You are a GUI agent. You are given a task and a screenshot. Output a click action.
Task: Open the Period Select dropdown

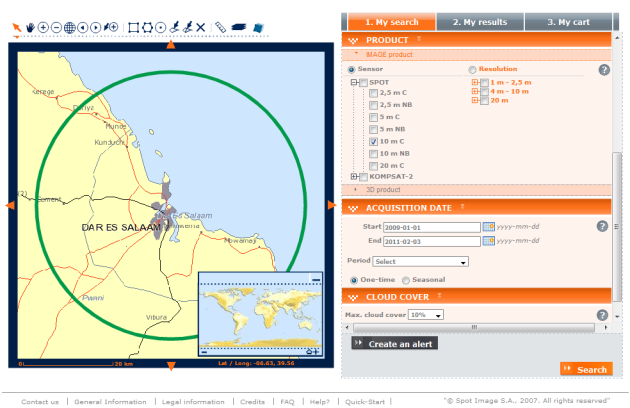click(x=421, y=262)
